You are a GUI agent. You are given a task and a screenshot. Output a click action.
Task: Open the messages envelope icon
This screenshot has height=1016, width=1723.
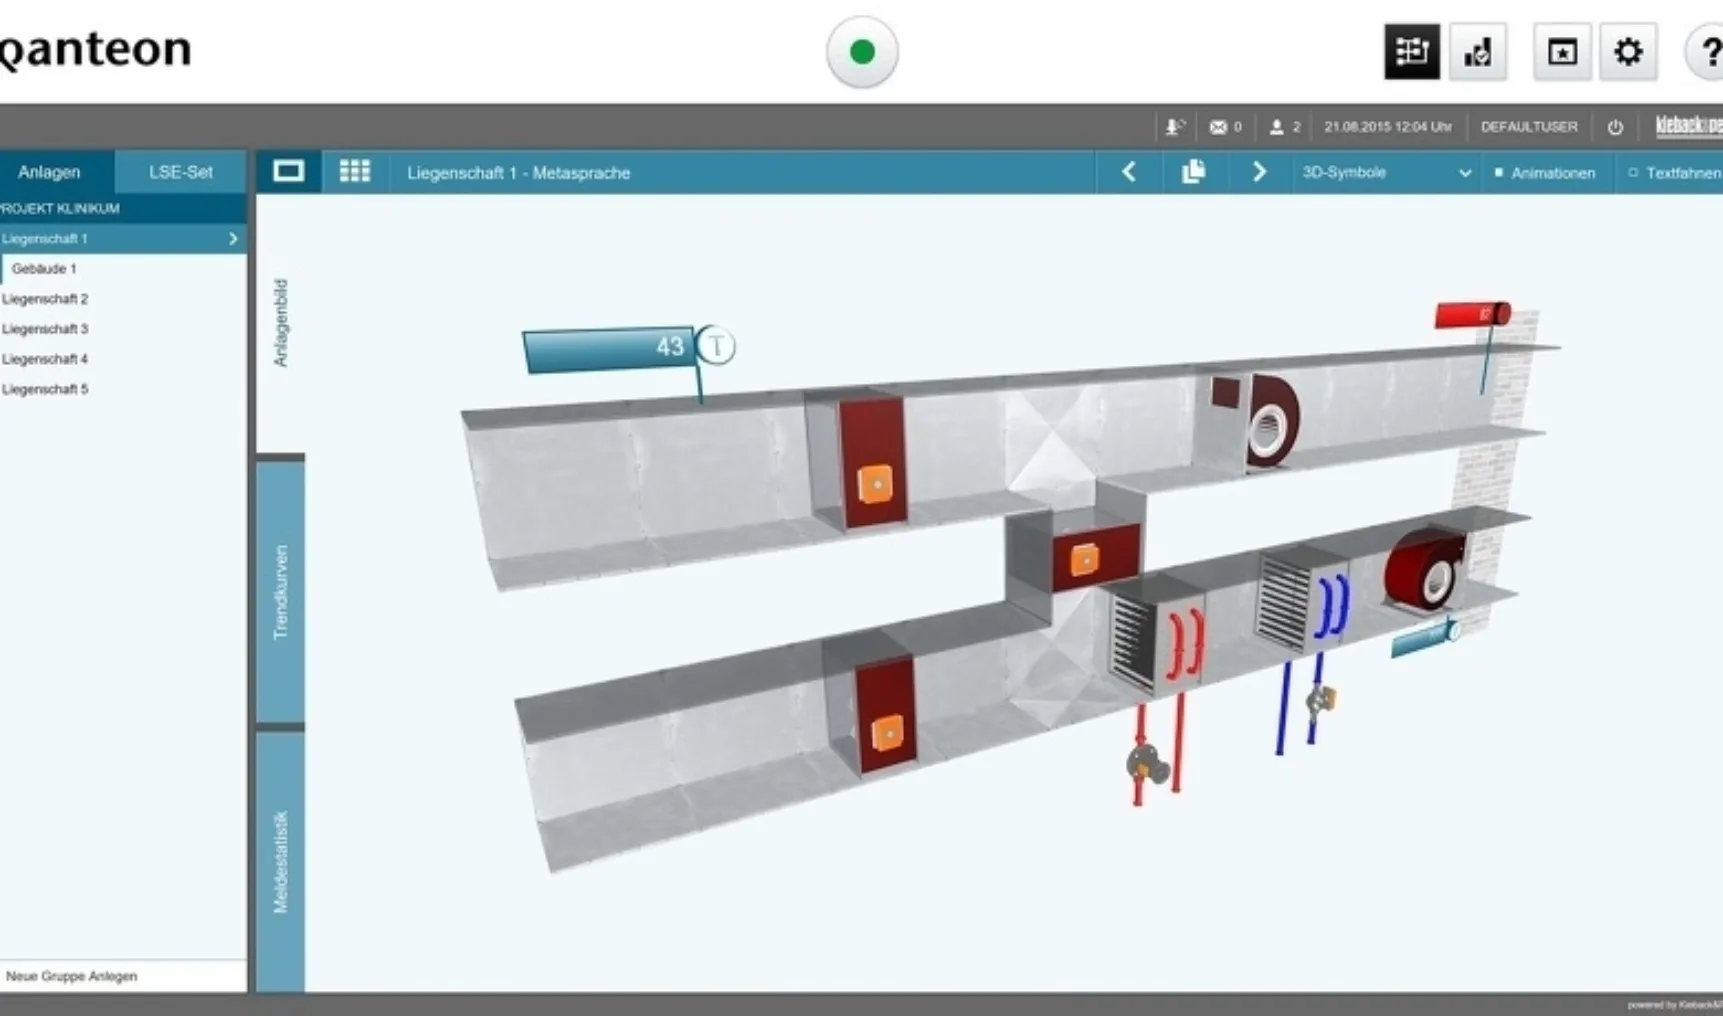point(1217,127)
